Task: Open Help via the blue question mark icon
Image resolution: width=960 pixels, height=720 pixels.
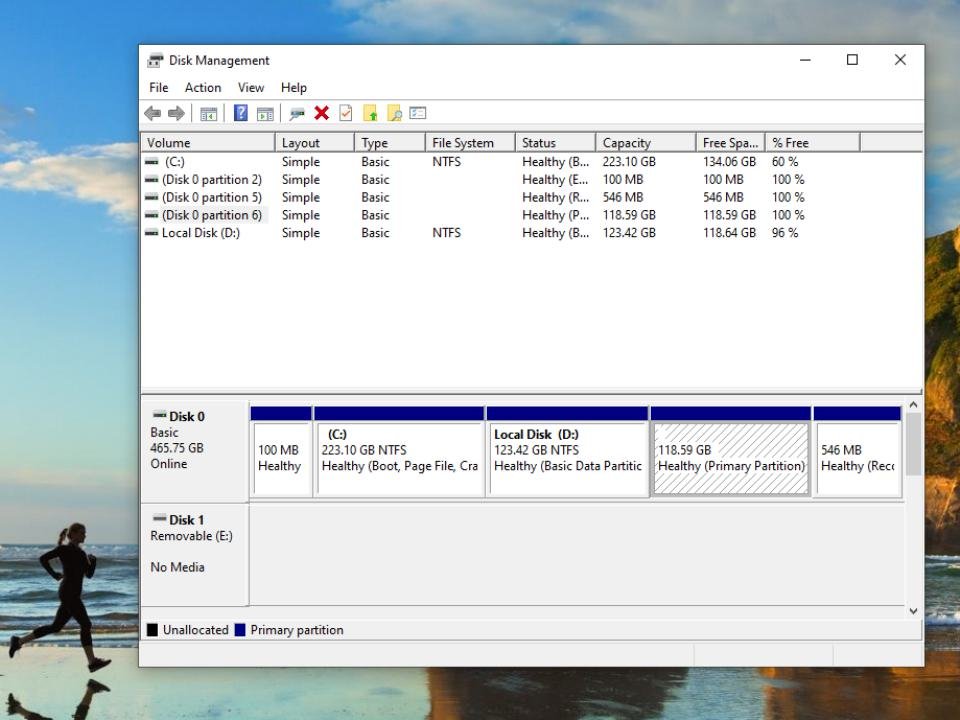Action: (241, 113)
